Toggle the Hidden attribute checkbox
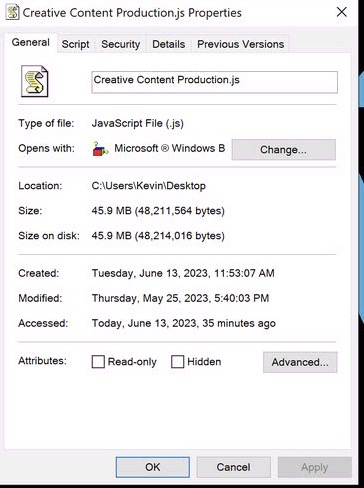The width and height of the screenshot is (364, 488). click(178, 362)
